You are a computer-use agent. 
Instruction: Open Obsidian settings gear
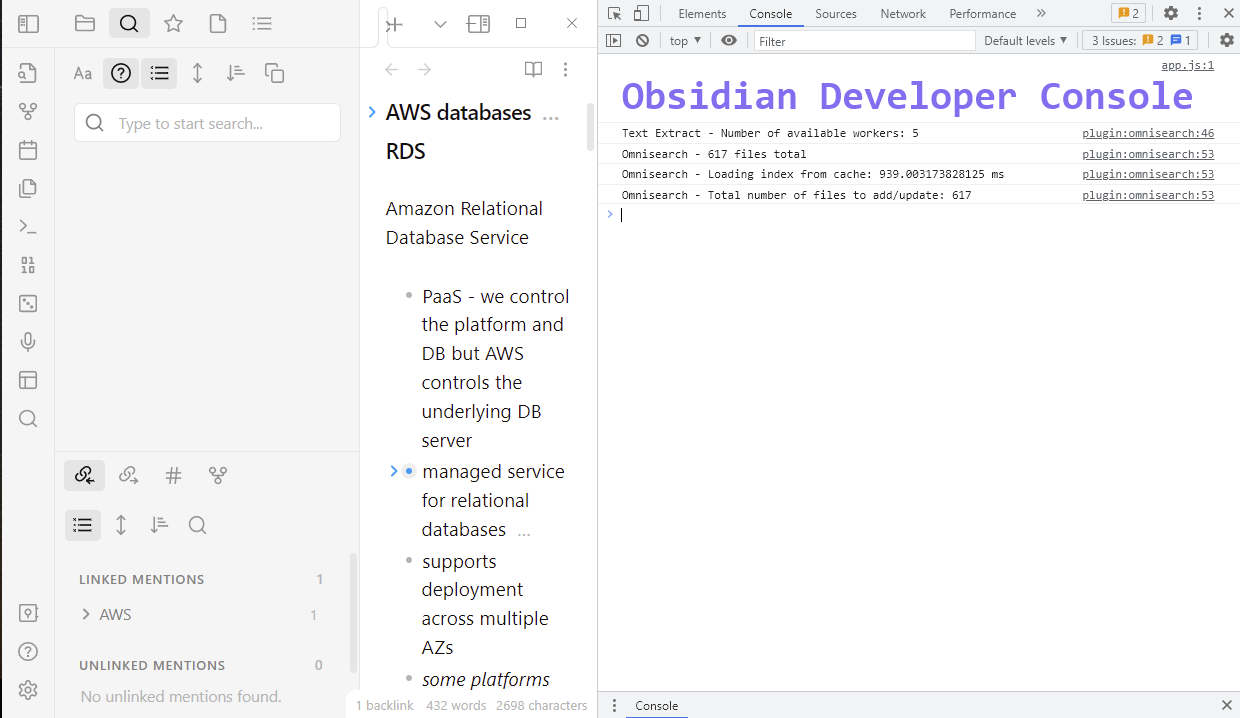click(28, 690)
